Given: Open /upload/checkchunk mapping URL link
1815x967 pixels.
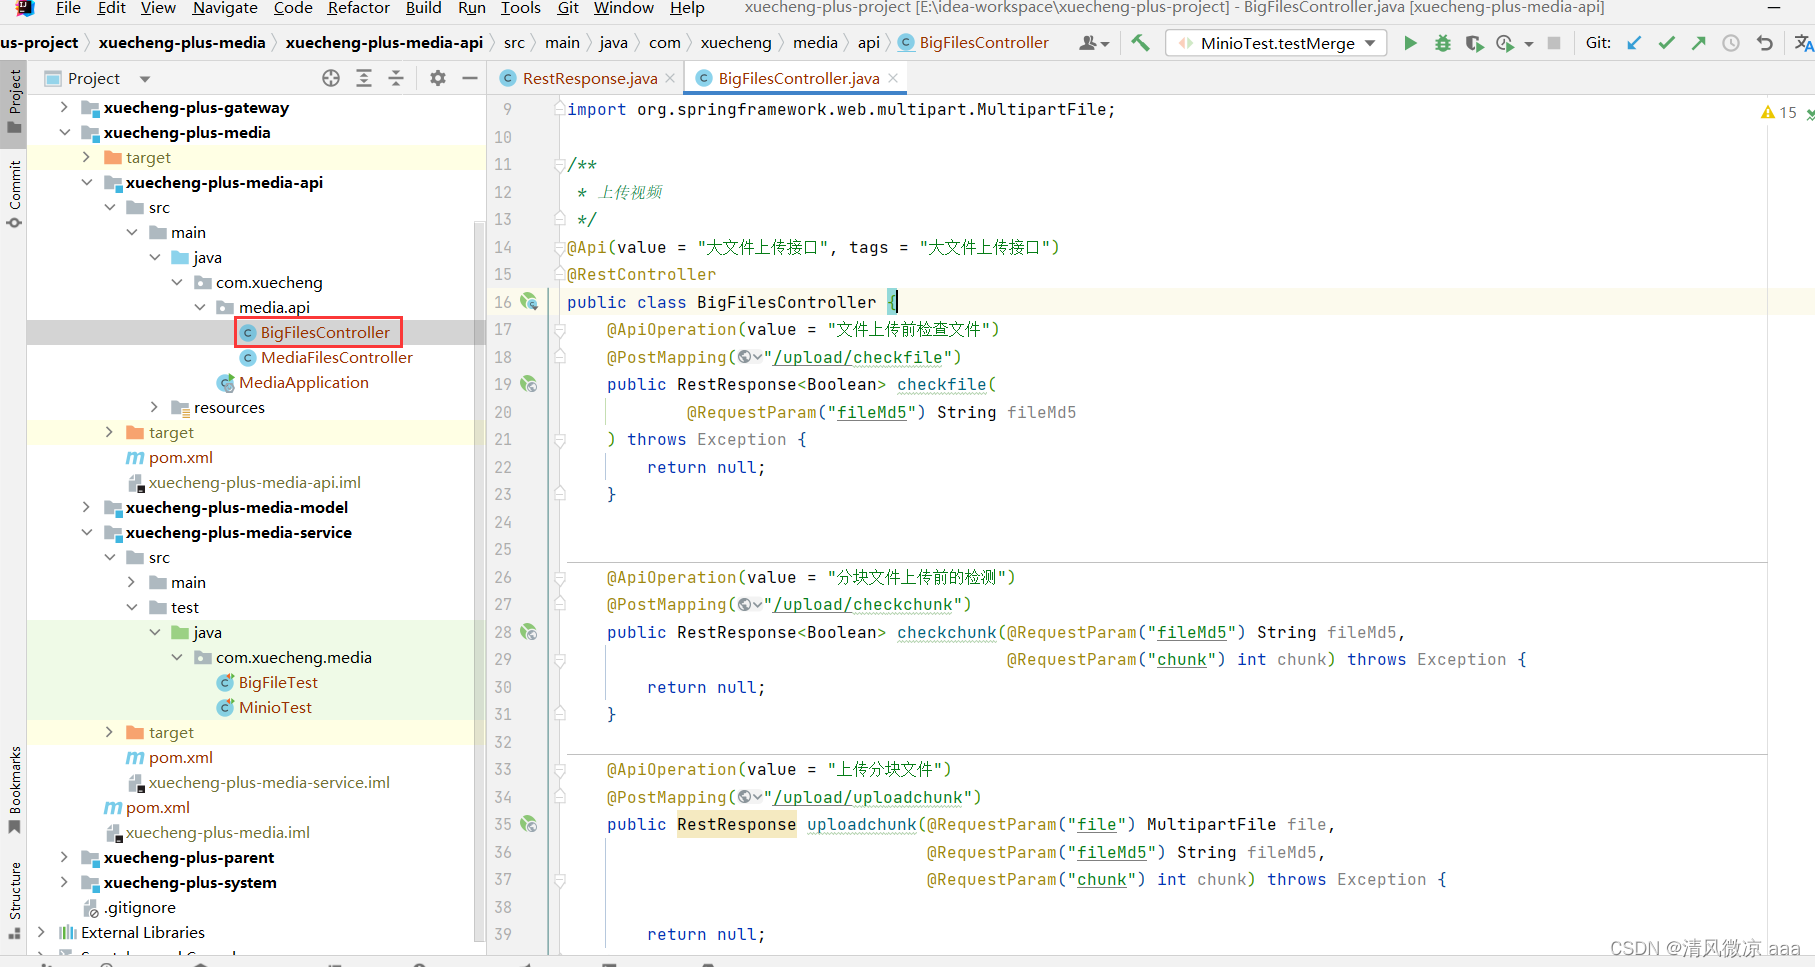Looking at the screenshot, I should click(862, 604).
